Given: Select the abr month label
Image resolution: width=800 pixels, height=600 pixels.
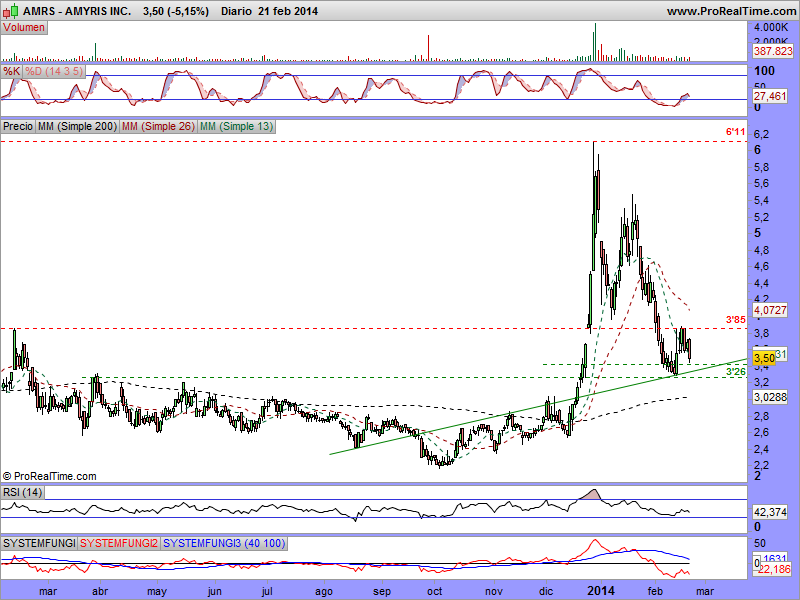Looking at the screenshot, I should [99, 591].
